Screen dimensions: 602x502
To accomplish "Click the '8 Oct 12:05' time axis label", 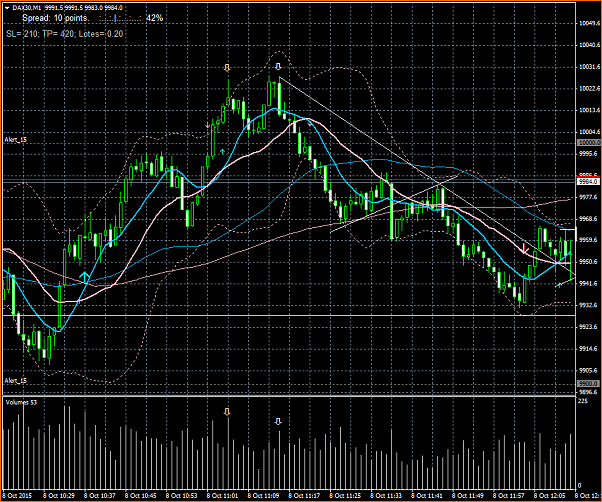I will [x=550, y=495].
